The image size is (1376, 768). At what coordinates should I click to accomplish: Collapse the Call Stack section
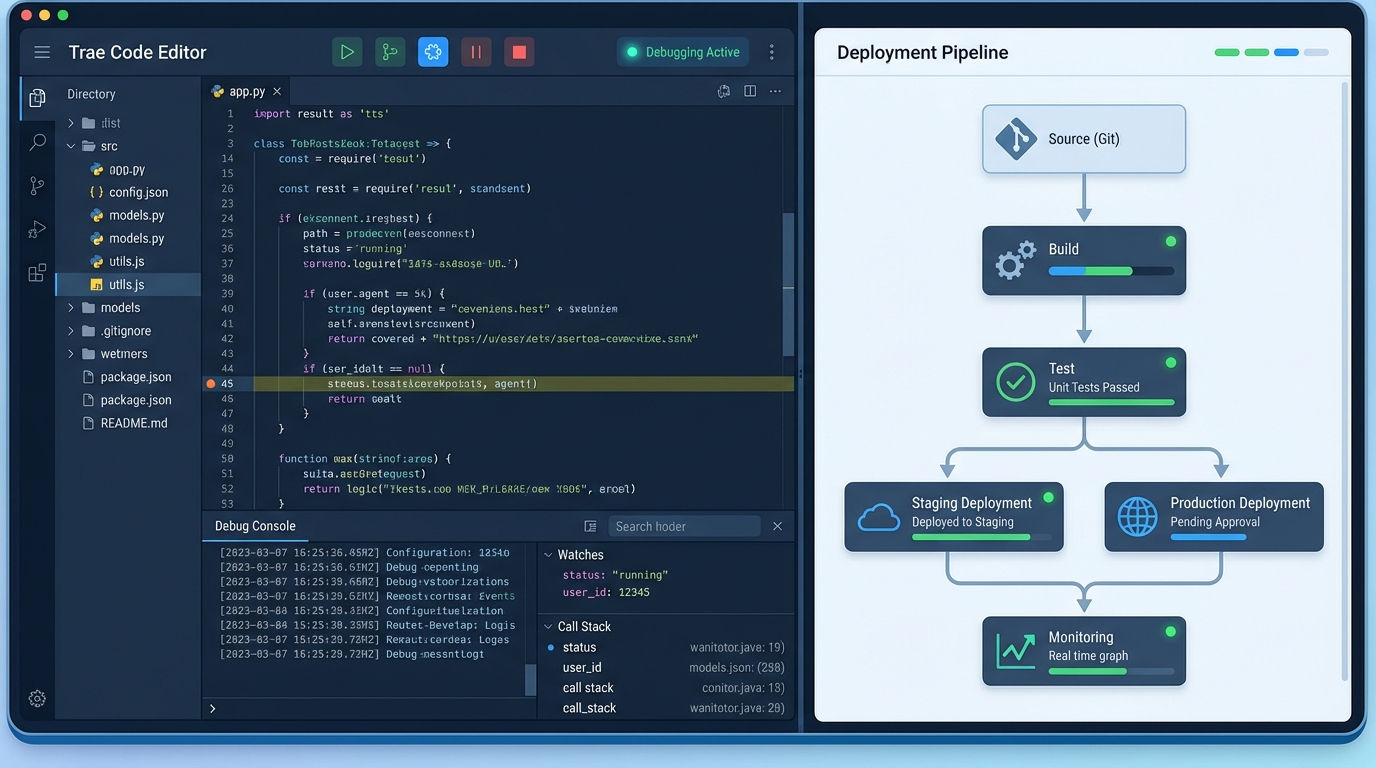(x=548, y=626)
